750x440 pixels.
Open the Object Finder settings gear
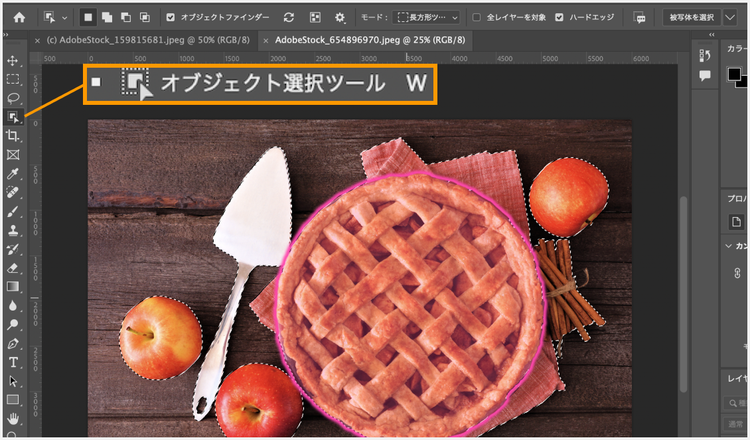(340, 17)
